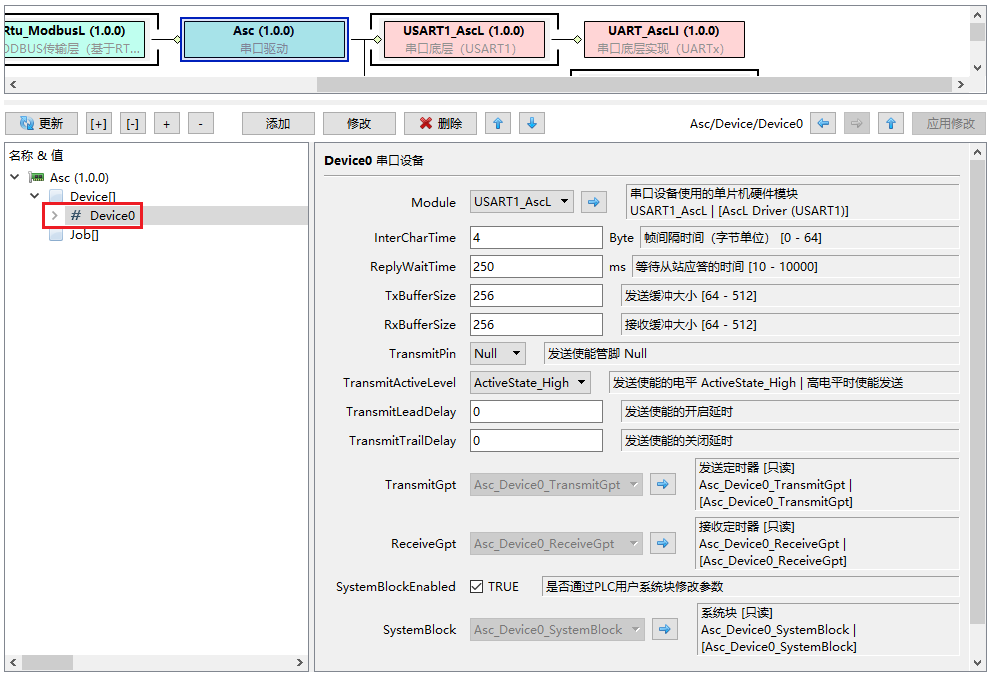Expand the Device0 tree node
991x677 pixels.
(55, 216)
